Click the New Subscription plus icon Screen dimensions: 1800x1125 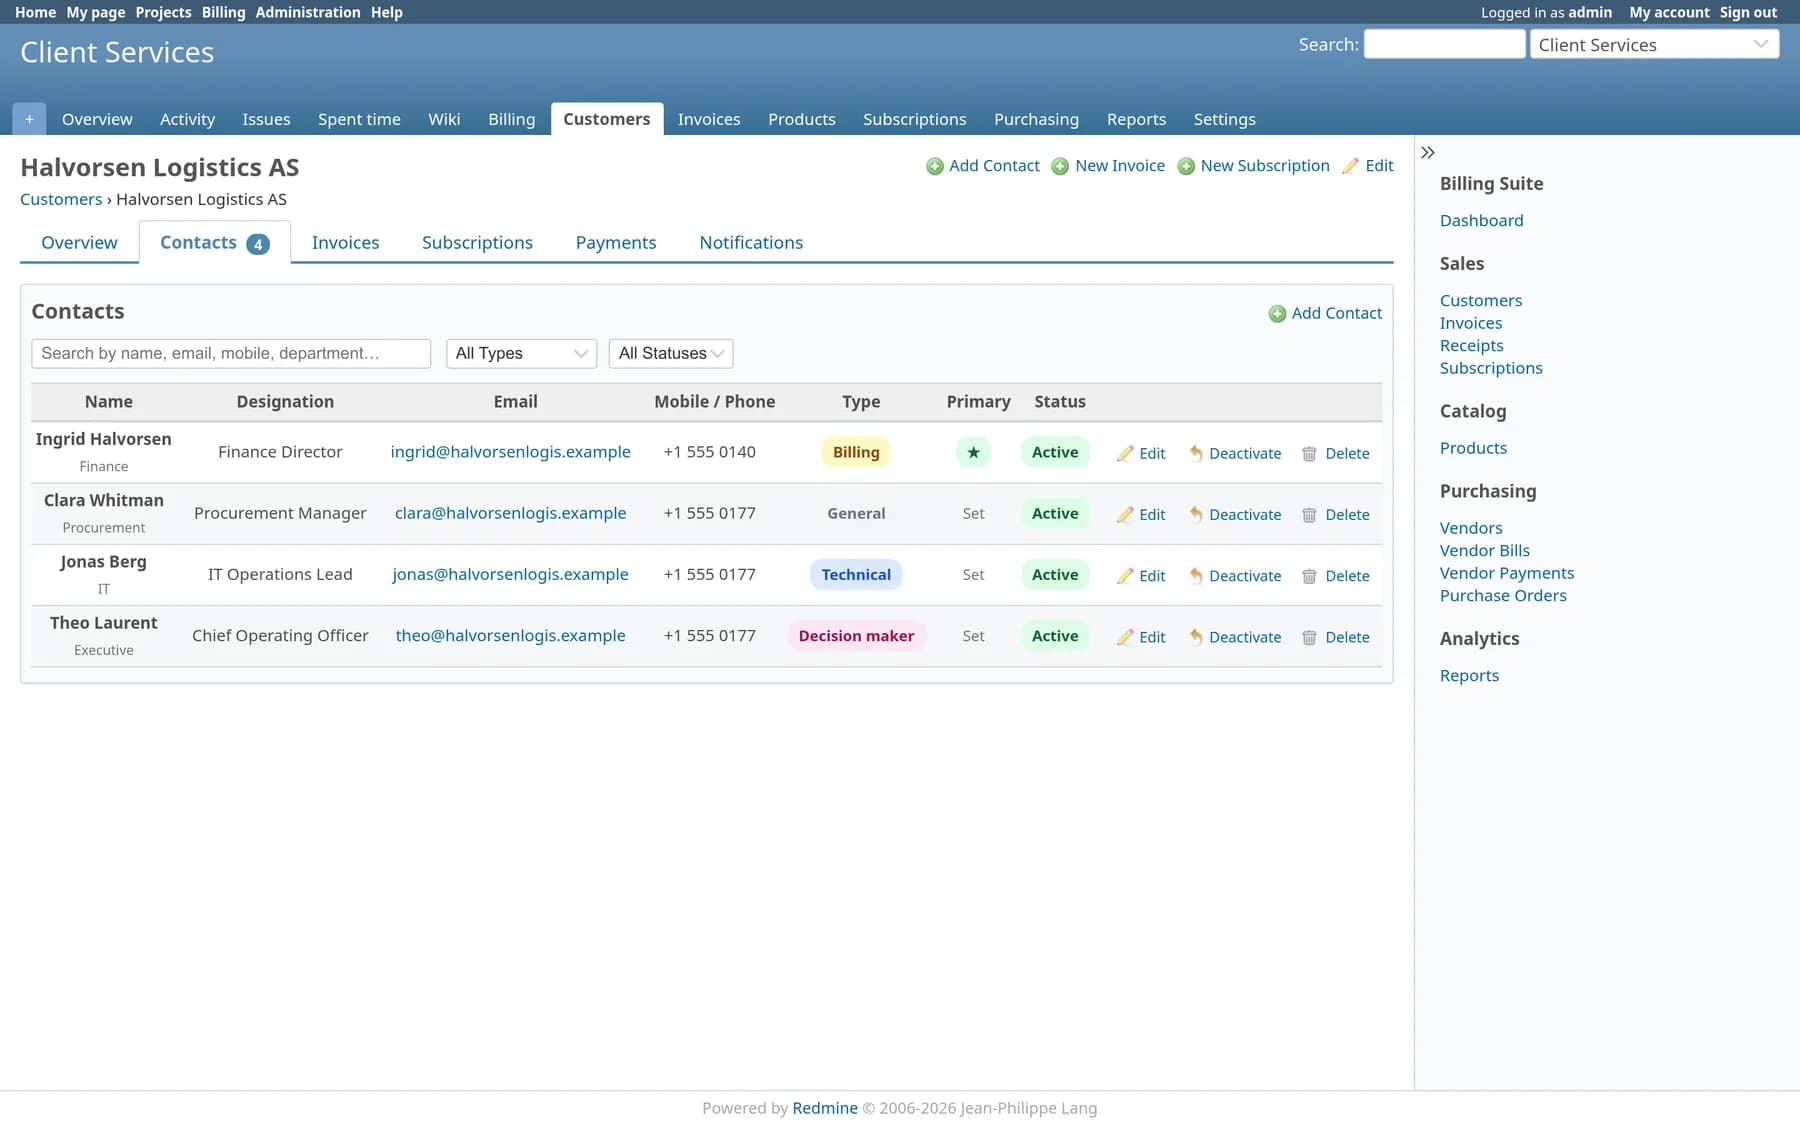pos(1186,166)
